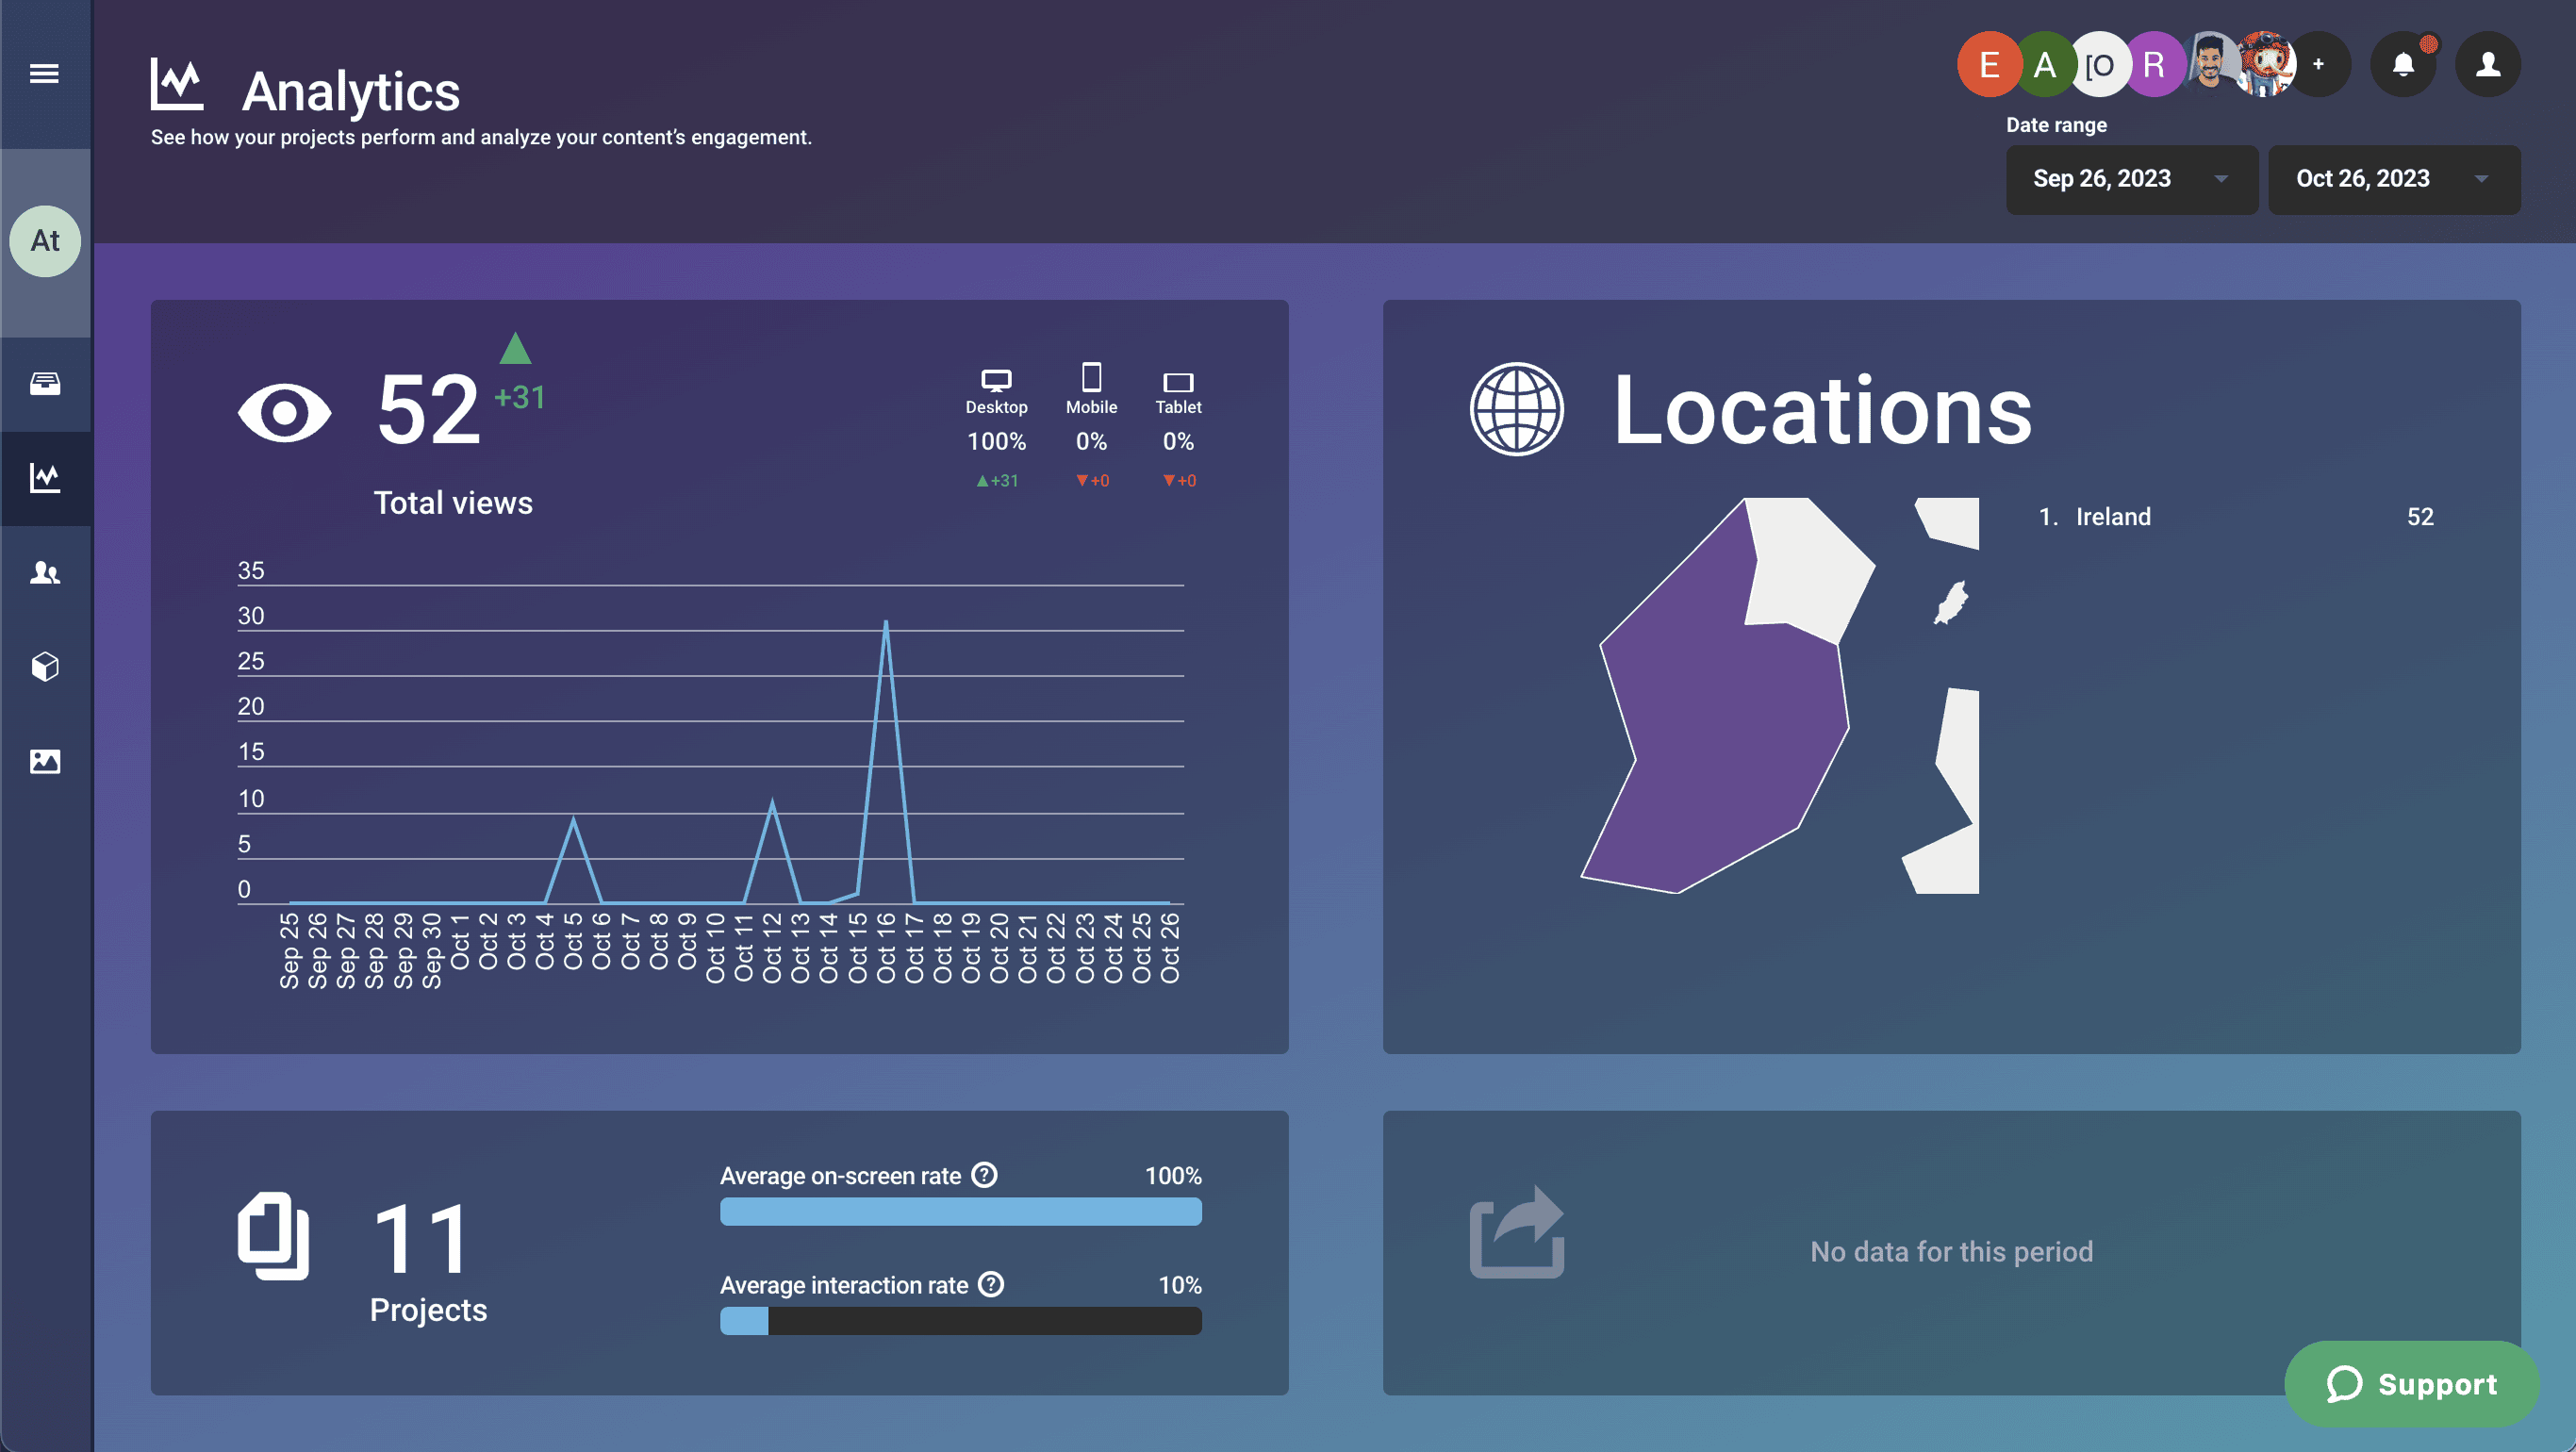Click the Desktop device icon
Screen dimensions: 2576x1452
[x=996, y=380]
